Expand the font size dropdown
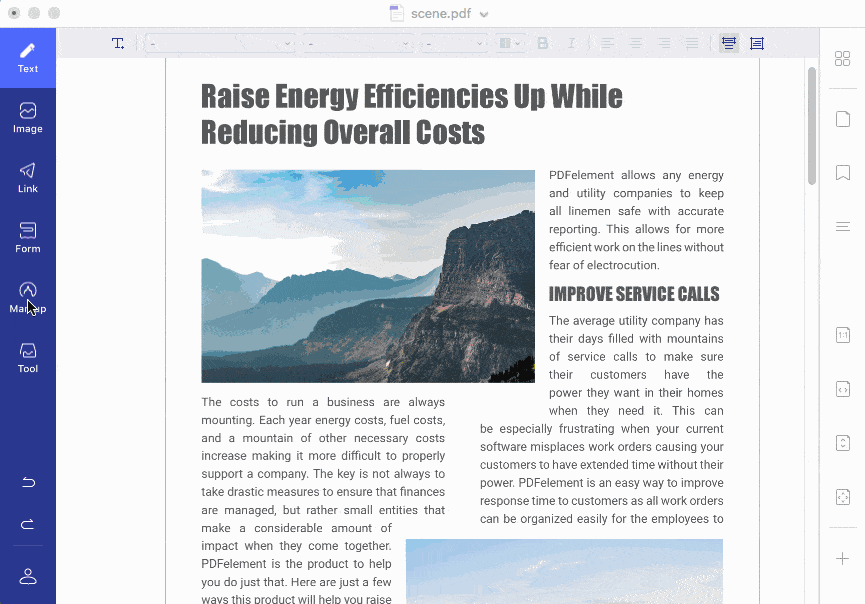This screenshot has height=604, width=865. click(454, 43)
